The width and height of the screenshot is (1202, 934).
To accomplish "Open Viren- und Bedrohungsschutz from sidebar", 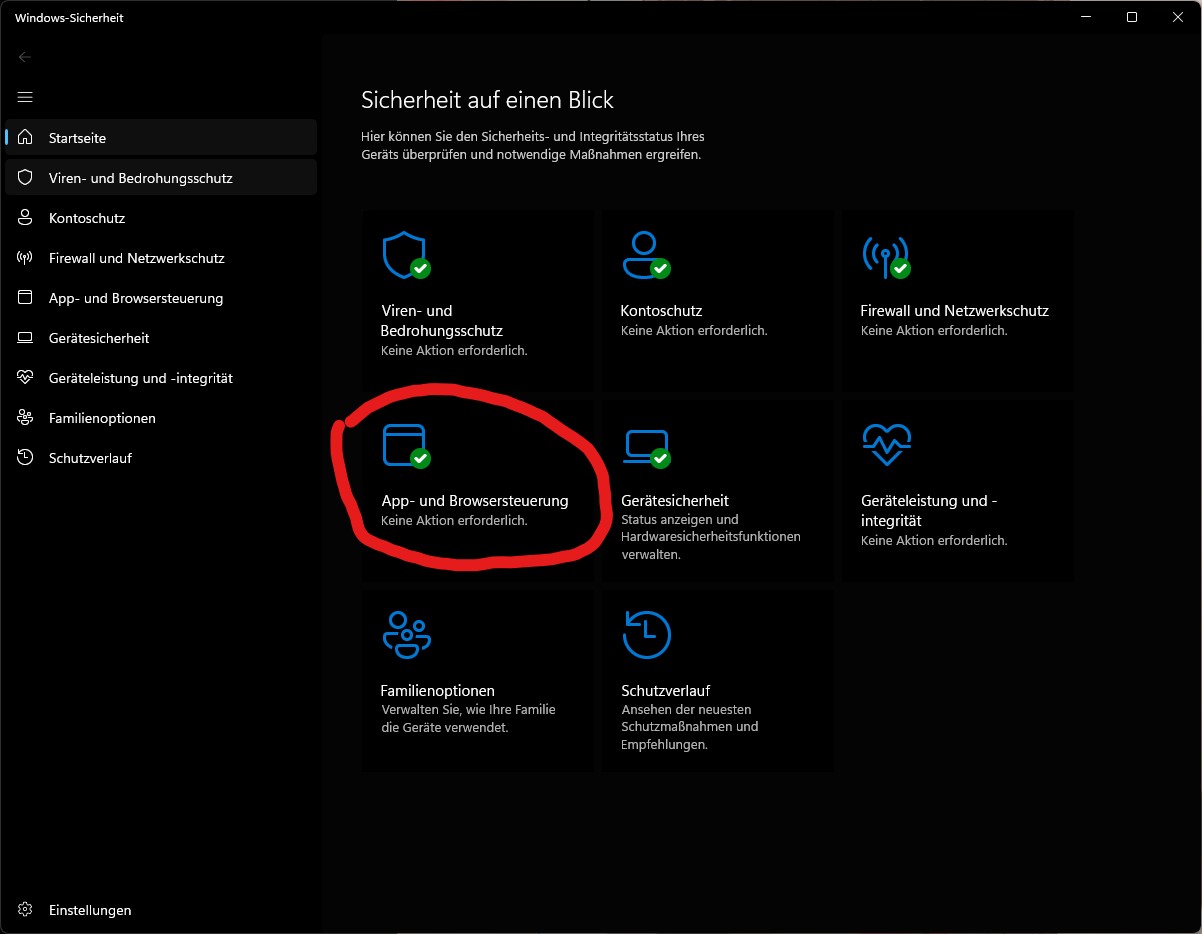I will tap(161, 177).
